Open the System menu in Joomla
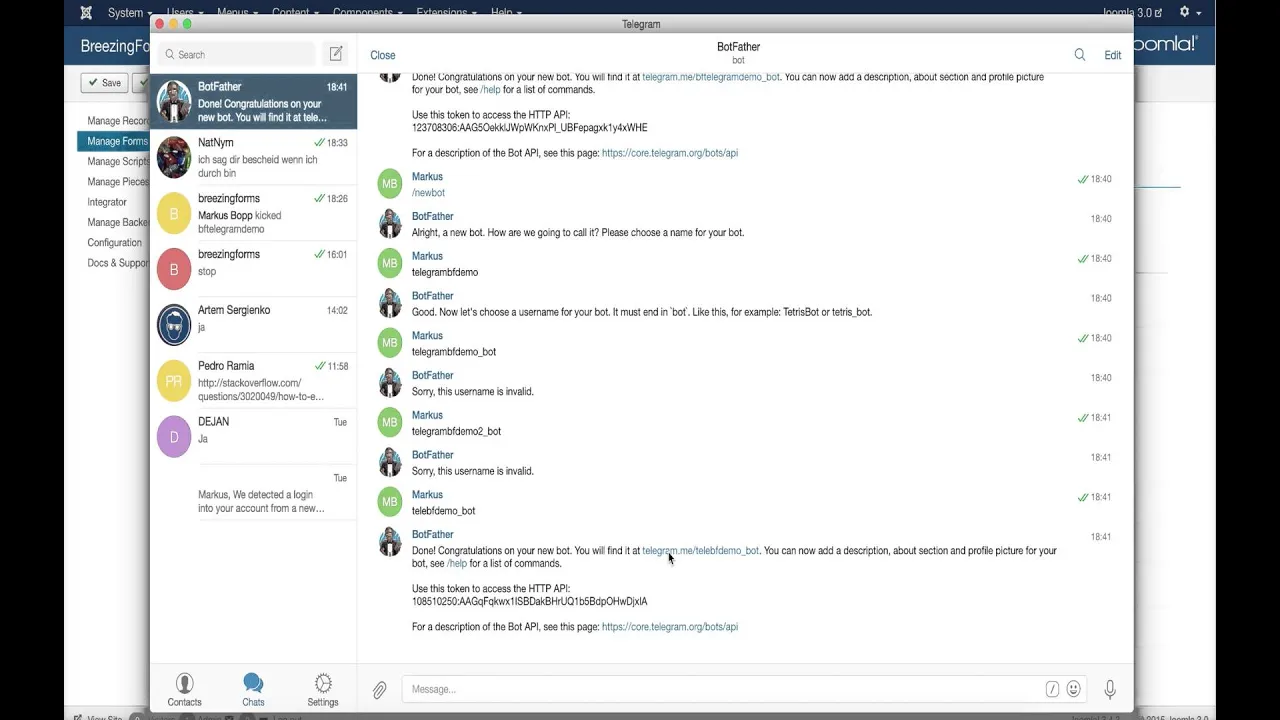Image resolution: width=1280 pixels, height=720 pixels. (x=129, y=12)
